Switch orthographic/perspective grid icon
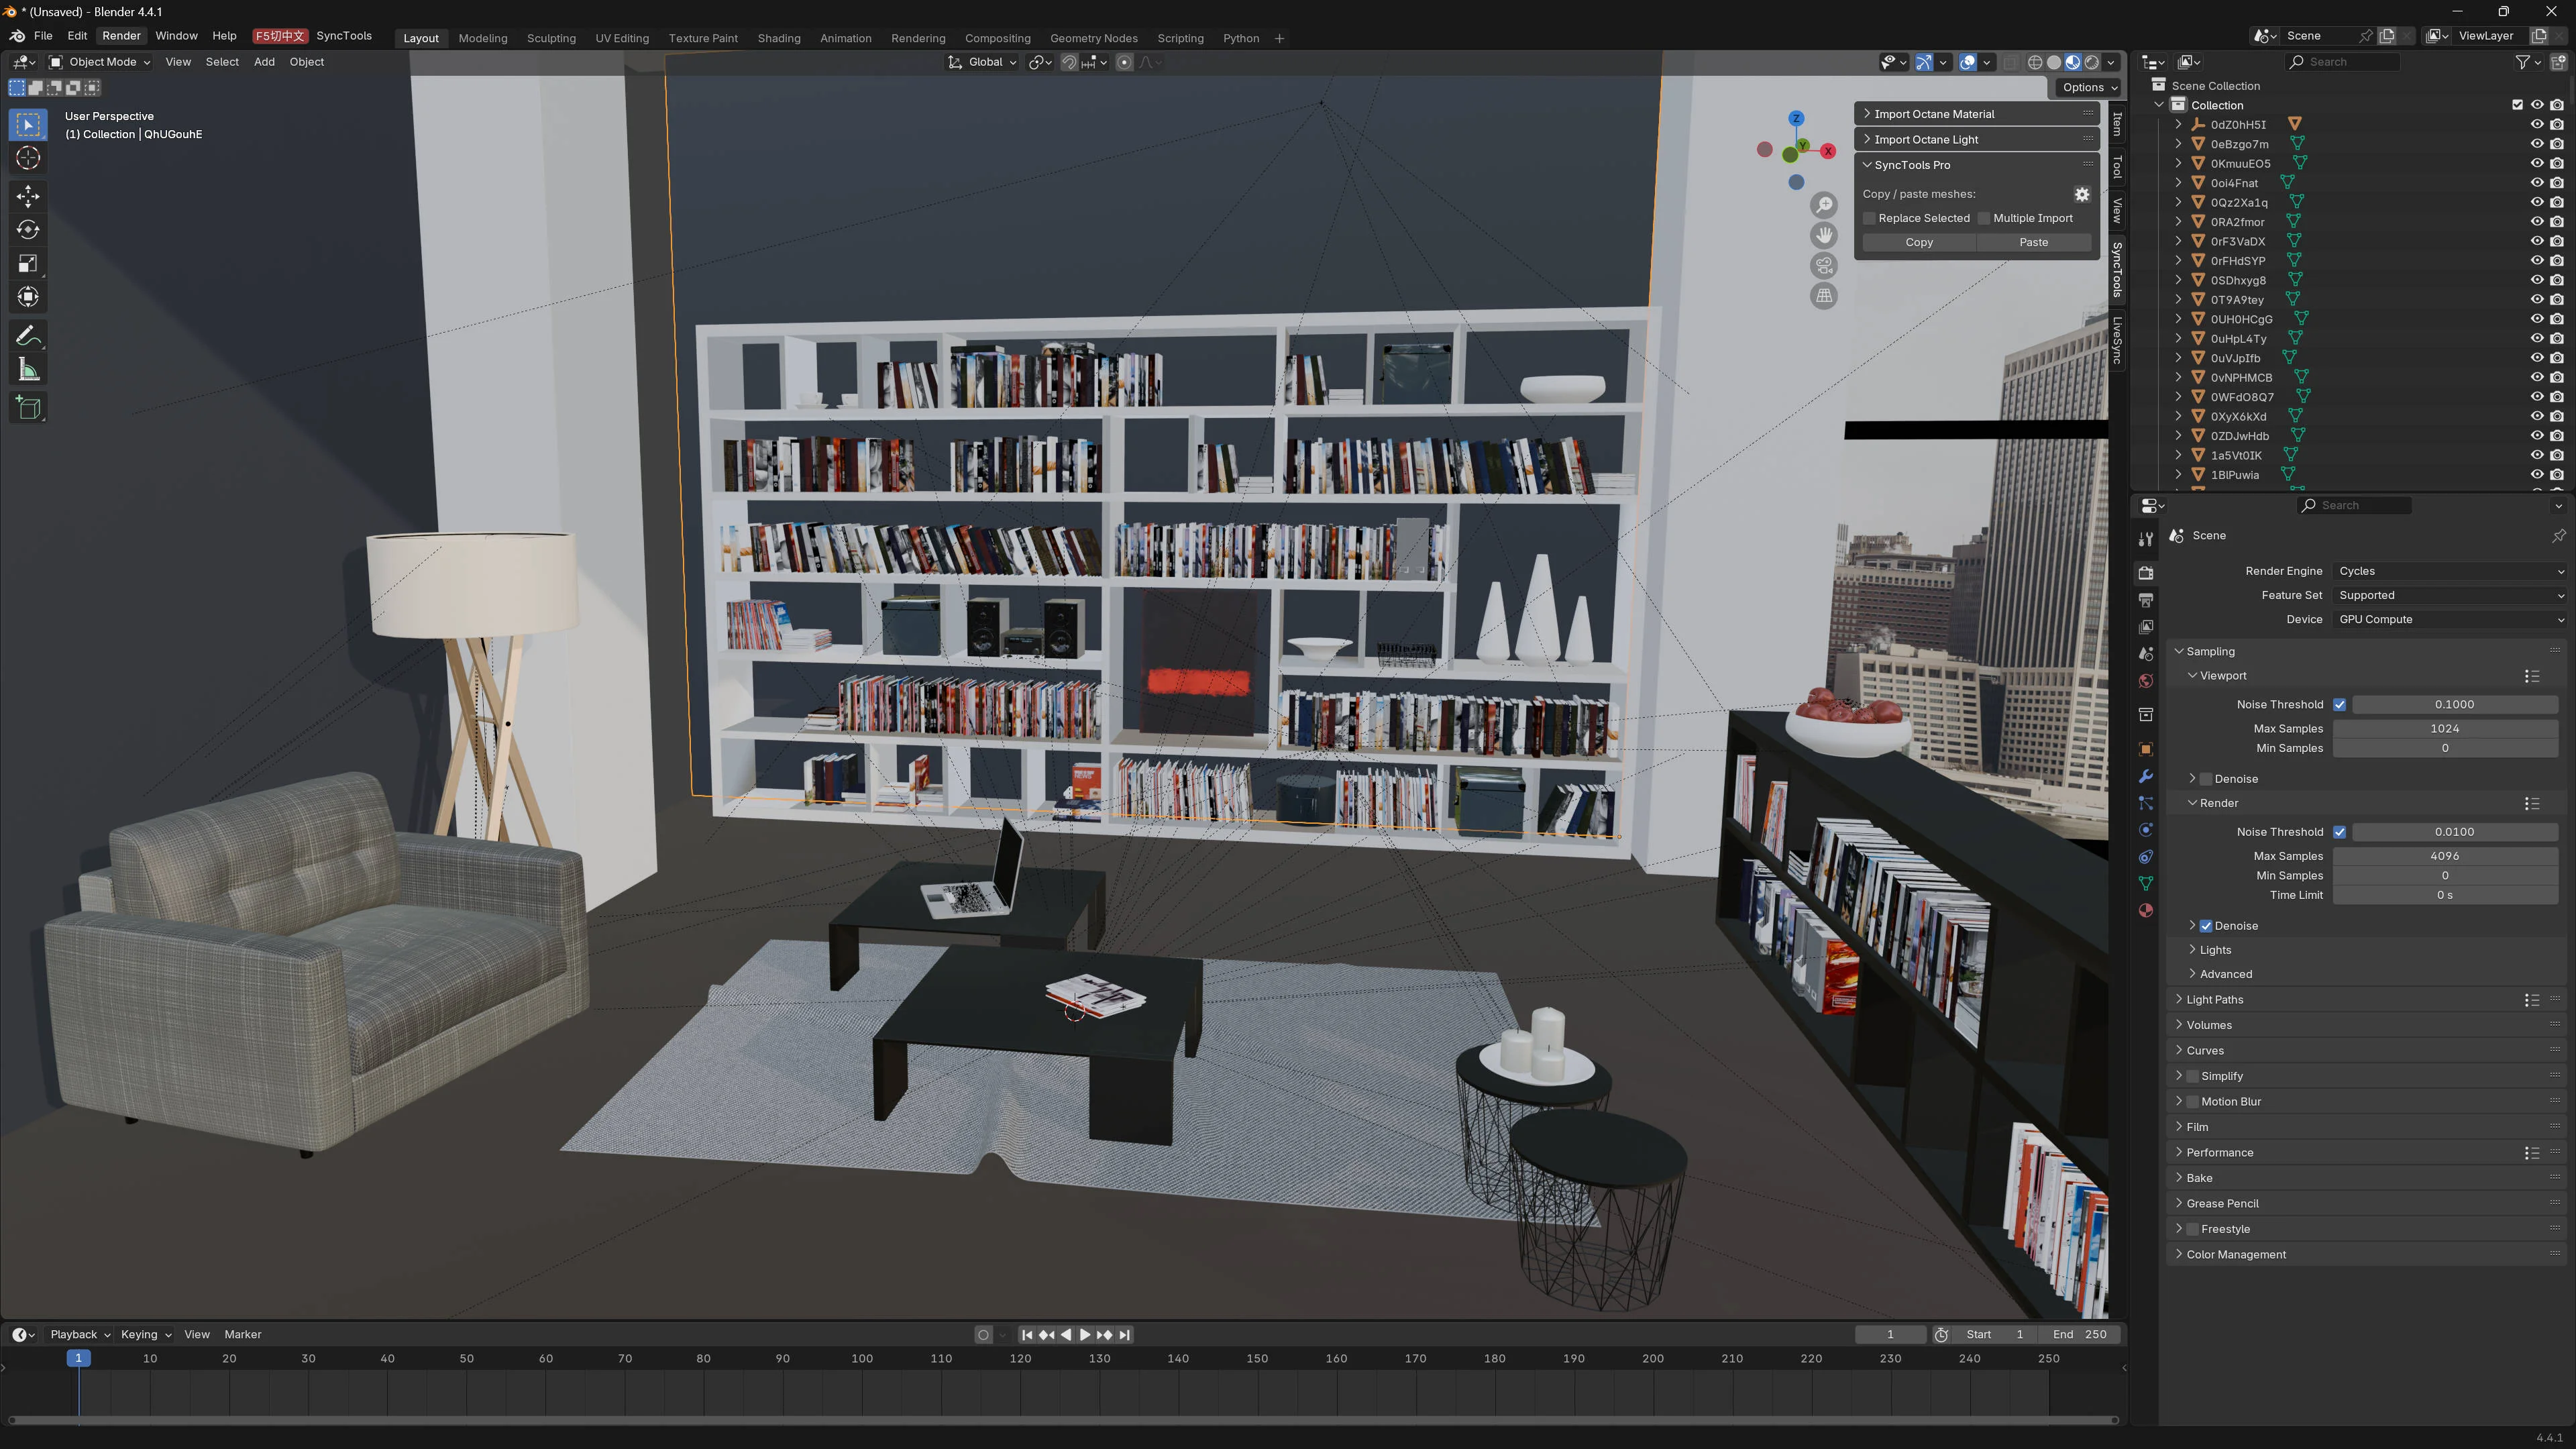This screenshot has width=2576, height=1449. point(1824,296)
